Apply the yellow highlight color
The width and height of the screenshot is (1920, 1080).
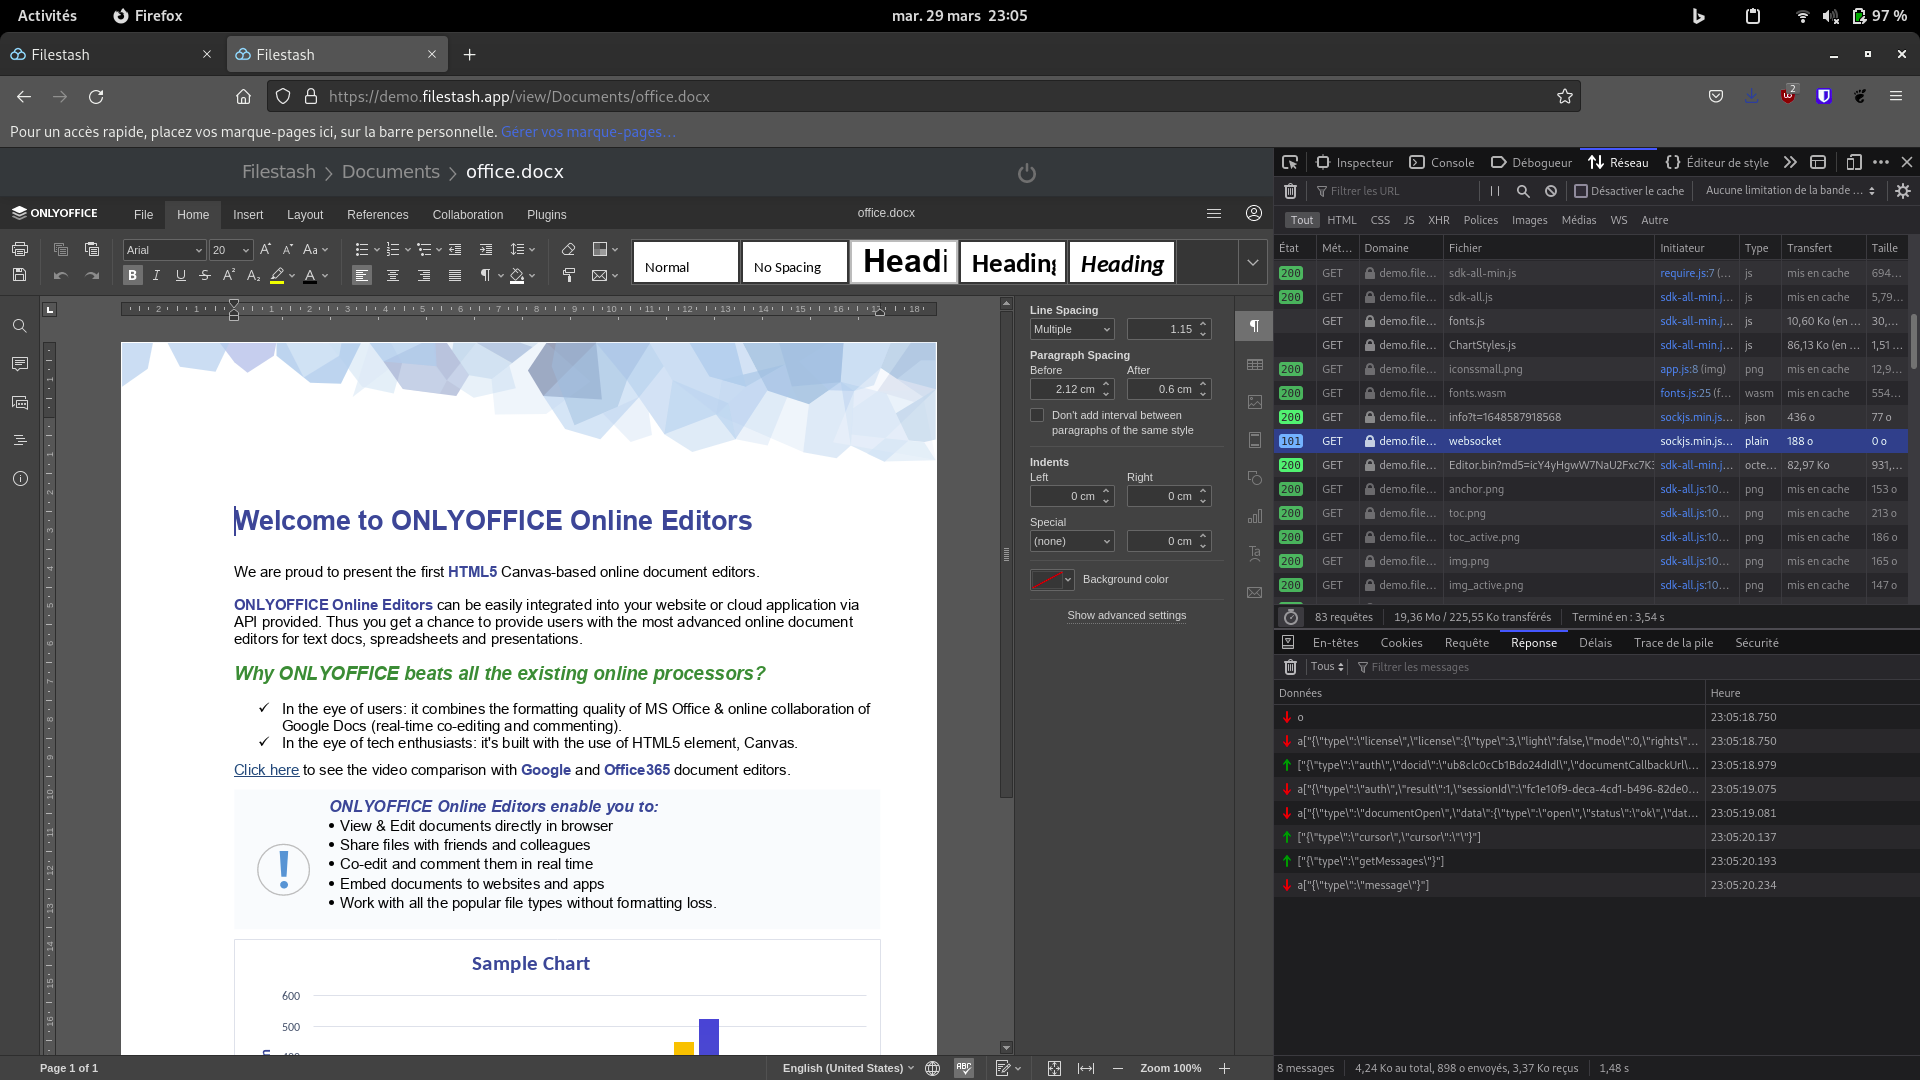coord(277,276)
